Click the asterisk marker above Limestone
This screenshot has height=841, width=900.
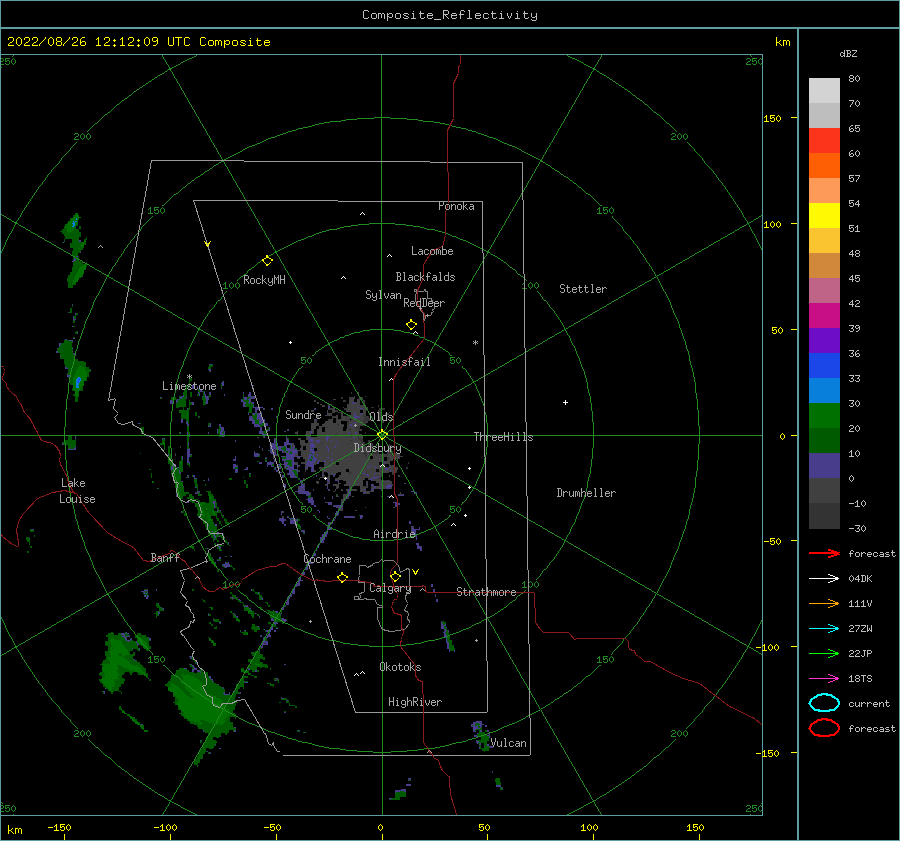coord(189,377)
